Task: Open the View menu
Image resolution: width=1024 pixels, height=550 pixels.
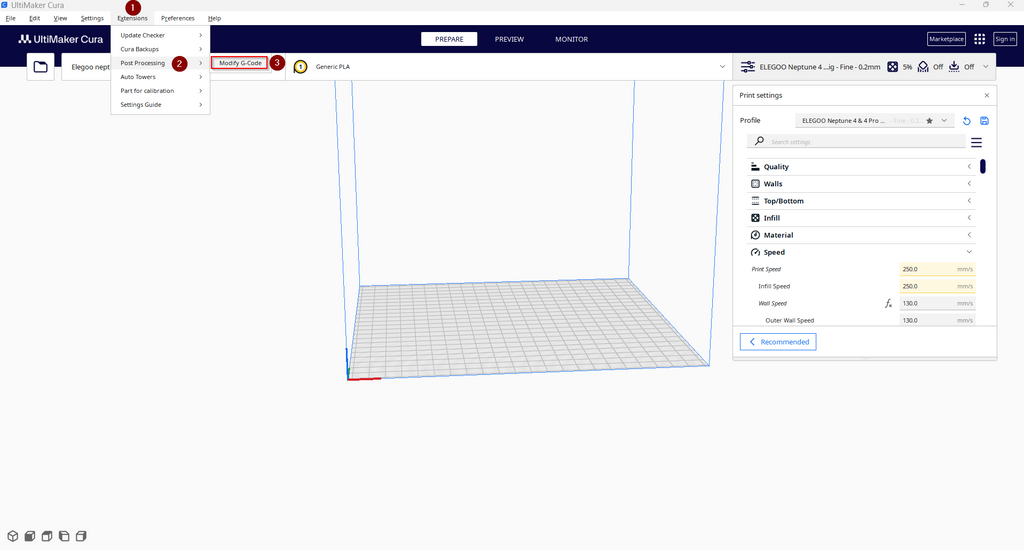Action: point(60,18)
